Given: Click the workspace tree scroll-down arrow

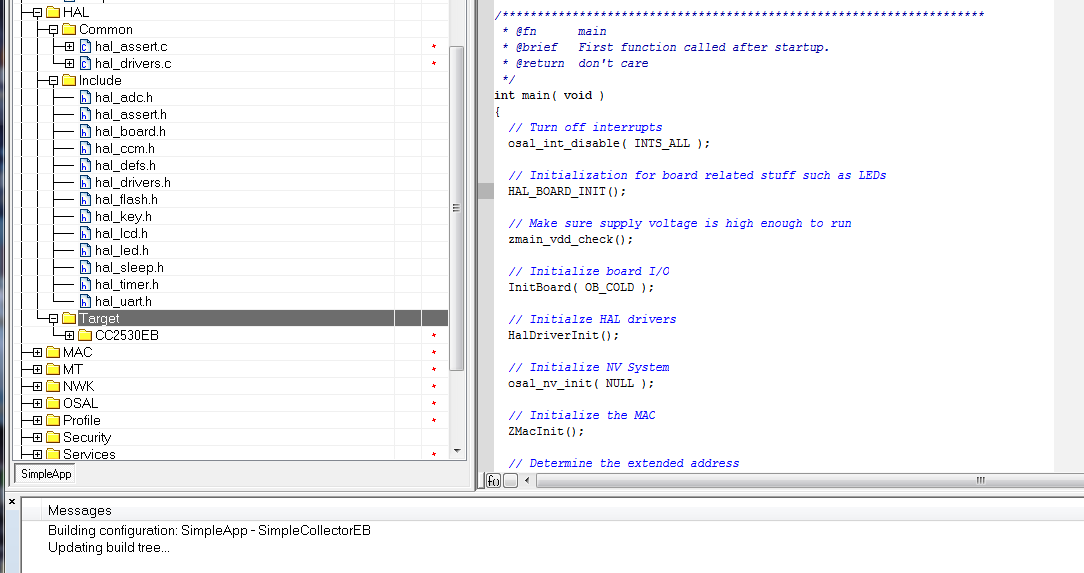Looking at the screenshot, I should coord(457,451).
